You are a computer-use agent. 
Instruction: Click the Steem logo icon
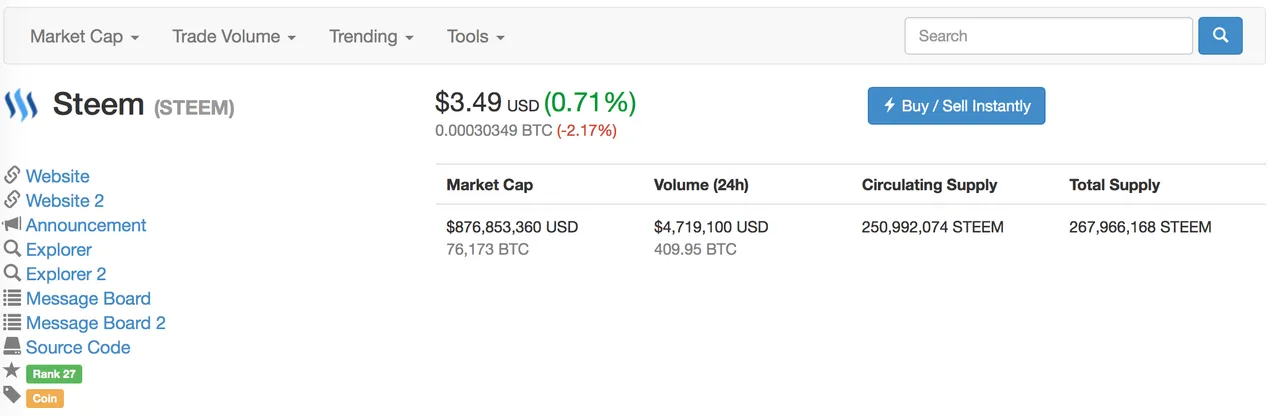pos(20,104)
